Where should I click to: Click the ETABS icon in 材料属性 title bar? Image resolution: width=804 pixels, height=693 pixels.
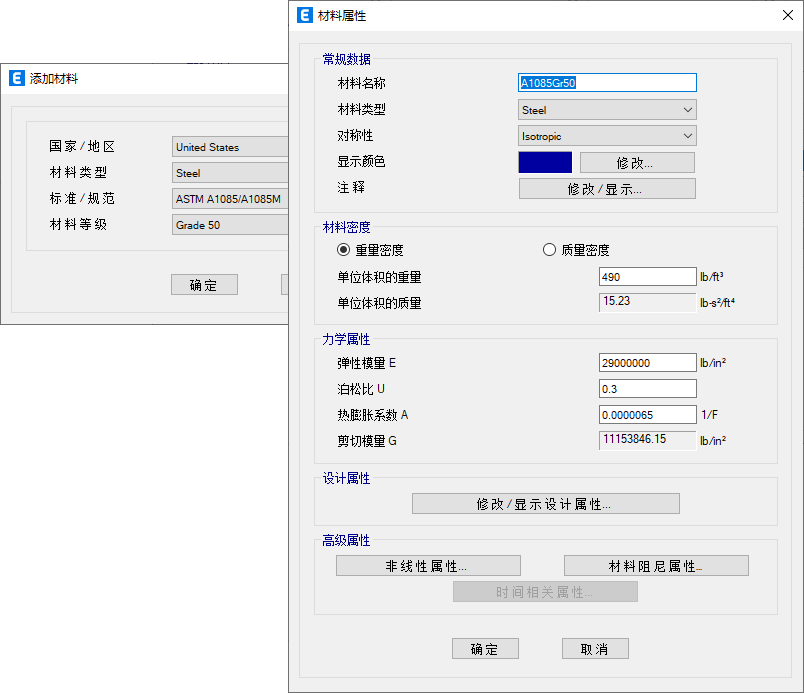click(x=305, y=15)
